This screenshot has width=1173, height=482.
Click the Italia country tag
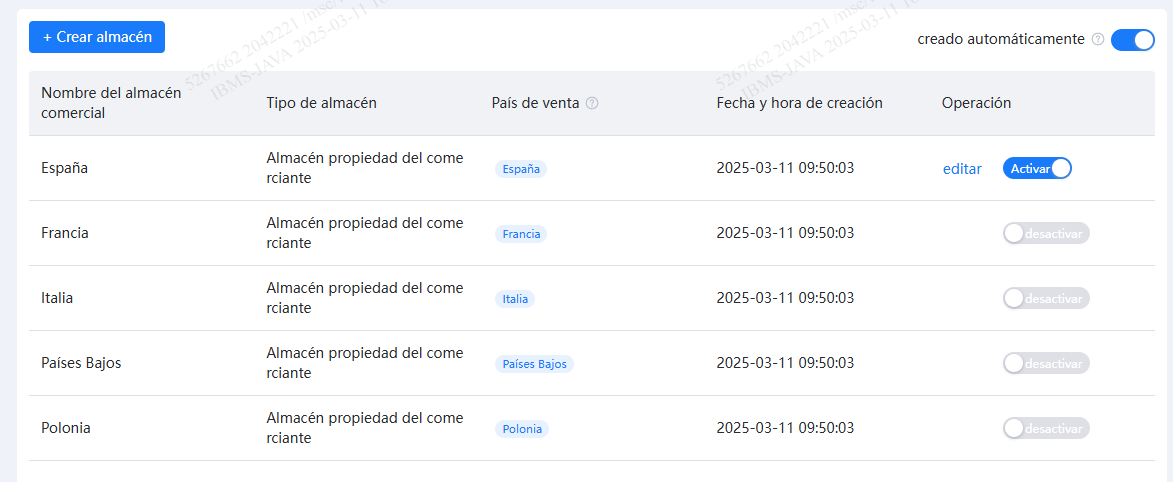pyautogui.click(x=515, y=299)
